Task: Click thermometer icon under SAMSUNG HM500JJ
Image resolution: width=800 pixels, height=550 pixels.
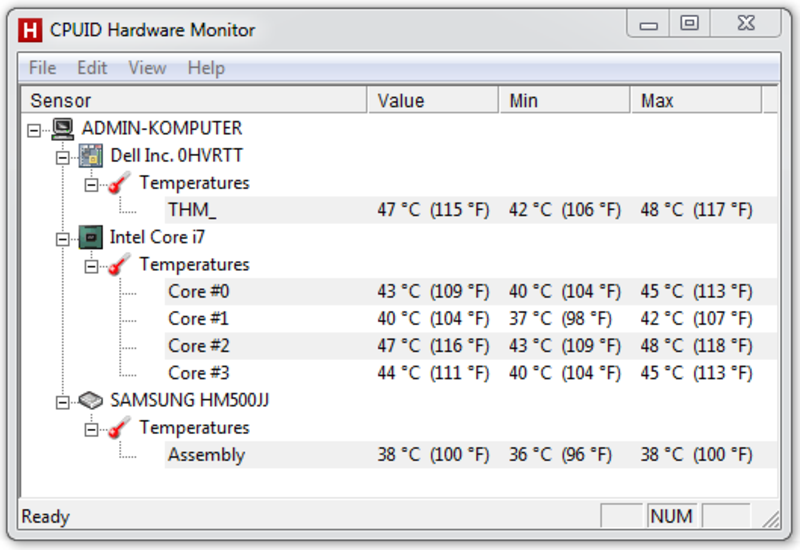Action: pyautogui.click(x=119, y=428)
